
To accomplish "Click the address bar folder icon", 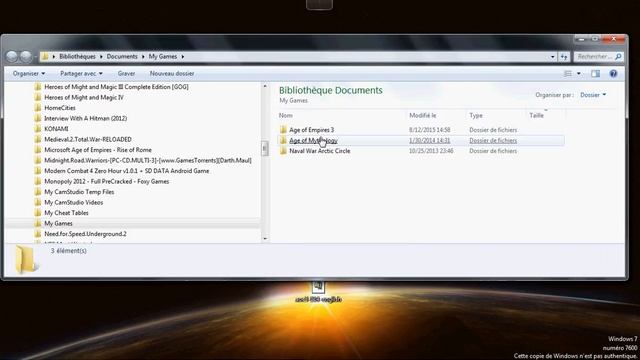I will 45,56.
